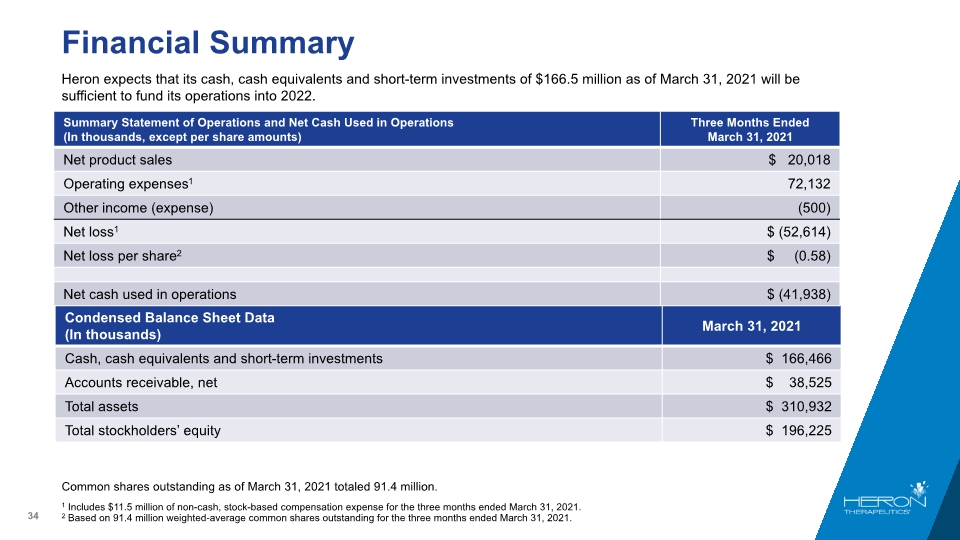Click the 72,132 operating expenses value
Image resolution: width=960 pixels, height=540 pixels.
tap(809, 184)
